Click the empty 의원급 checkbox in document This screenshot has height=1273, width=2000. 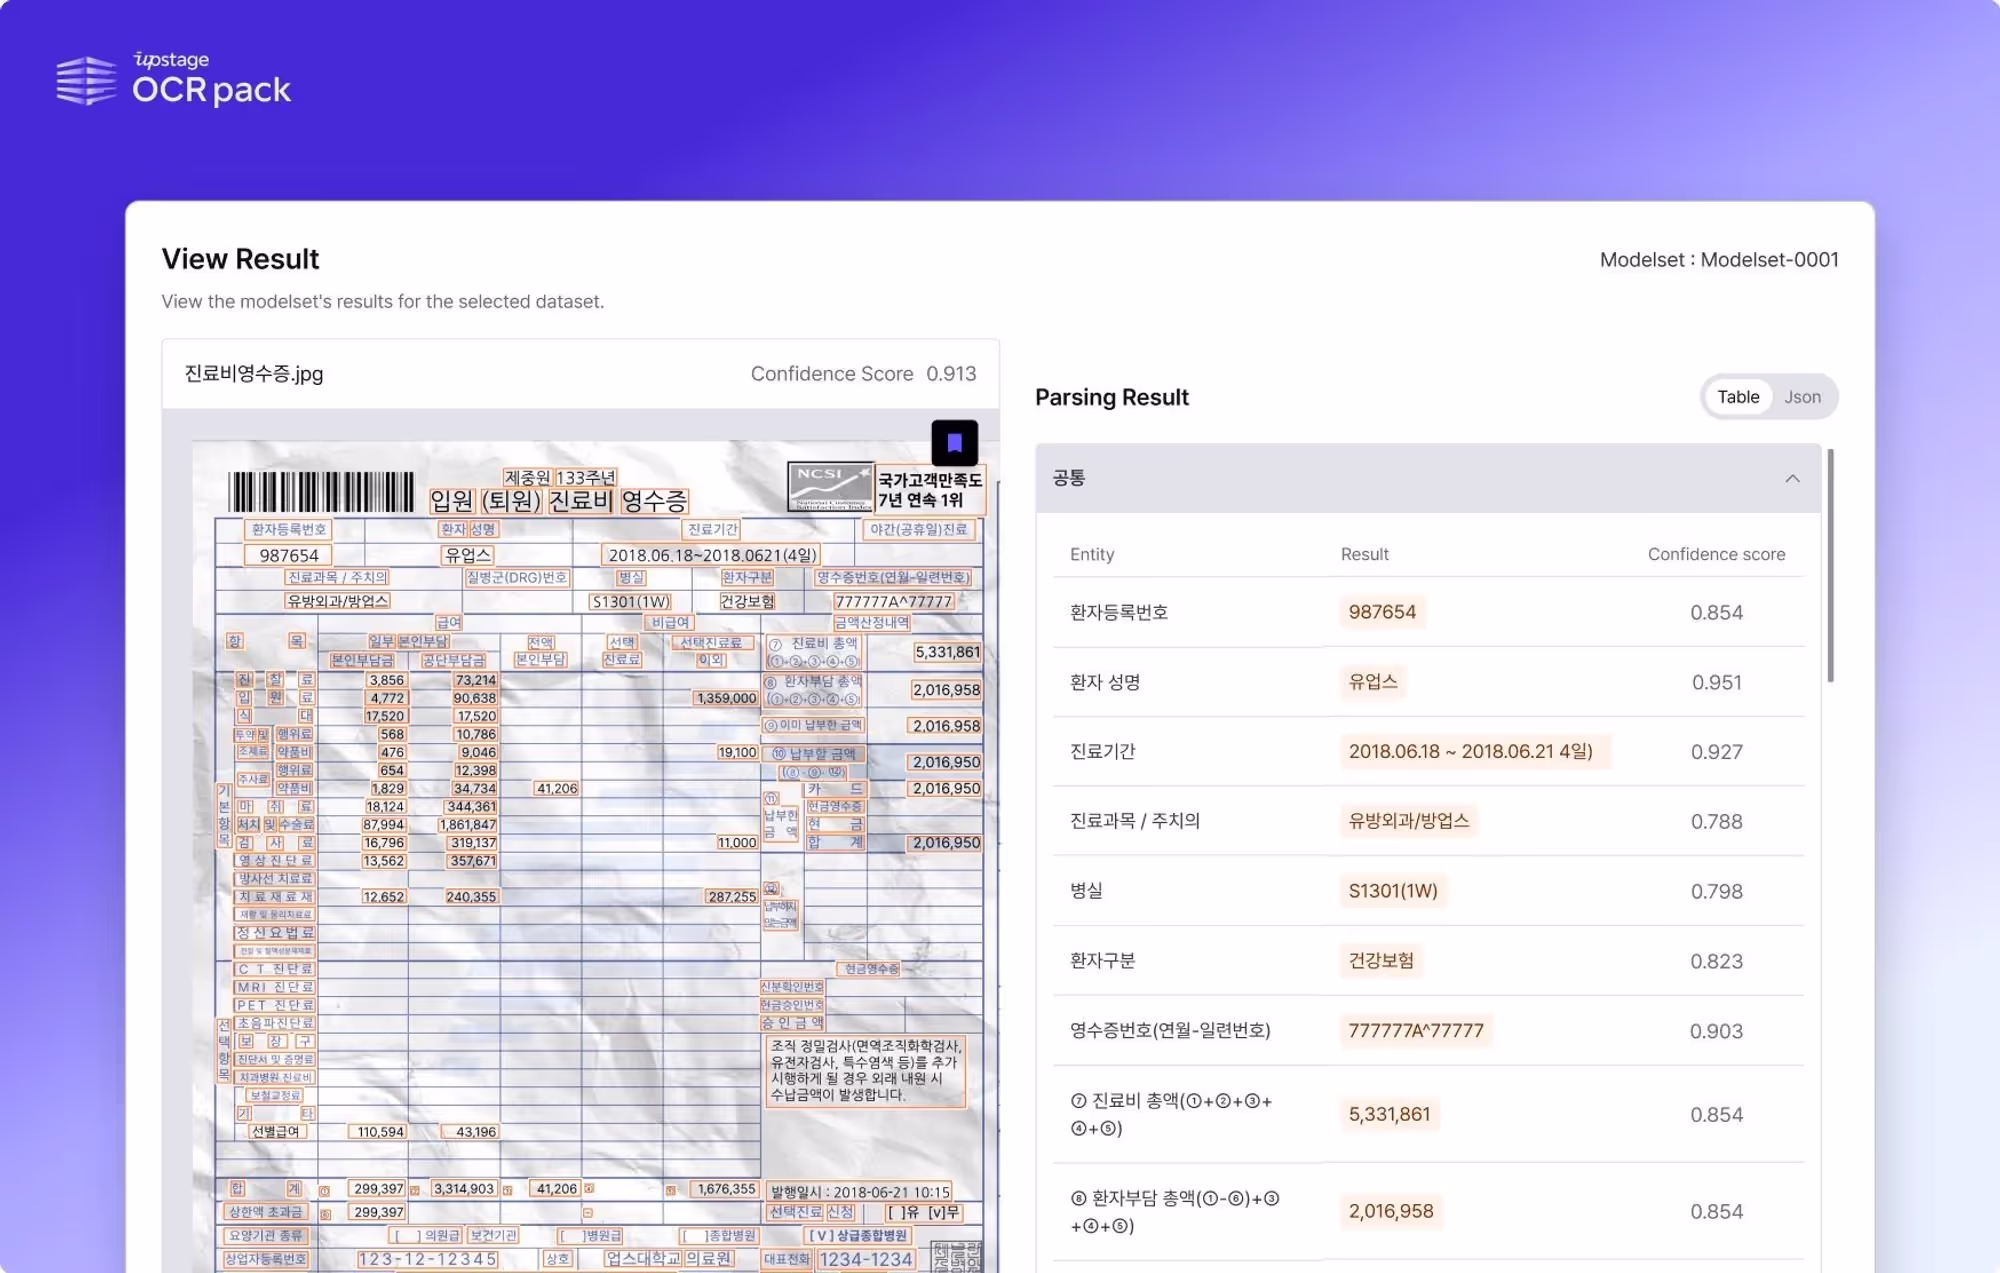(406, 1235)
